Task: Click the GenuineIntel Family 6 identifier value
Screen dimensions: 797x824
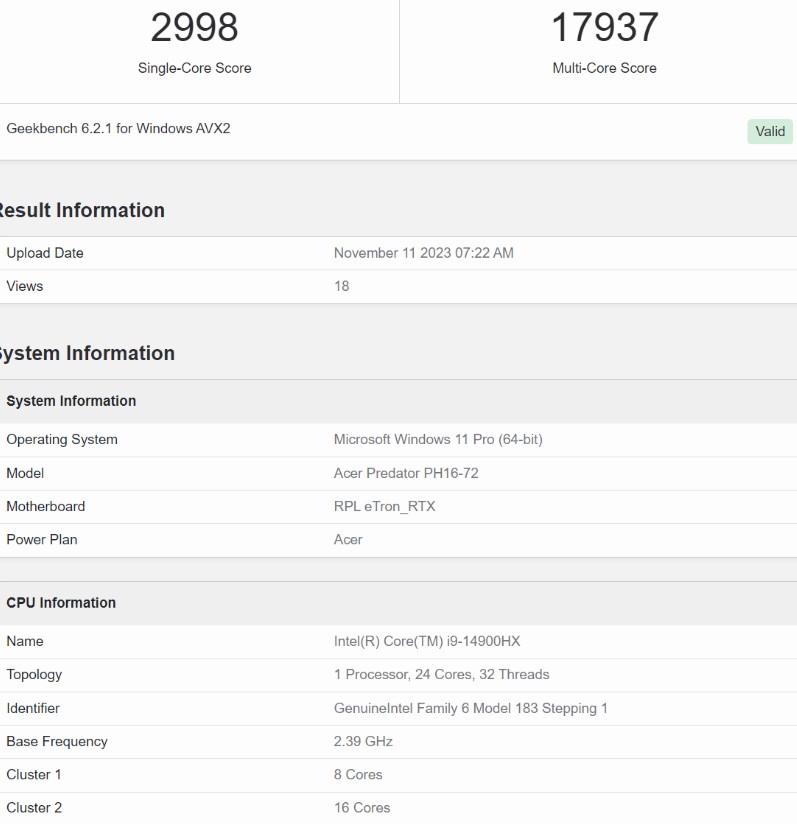Action: coord(470,708)
